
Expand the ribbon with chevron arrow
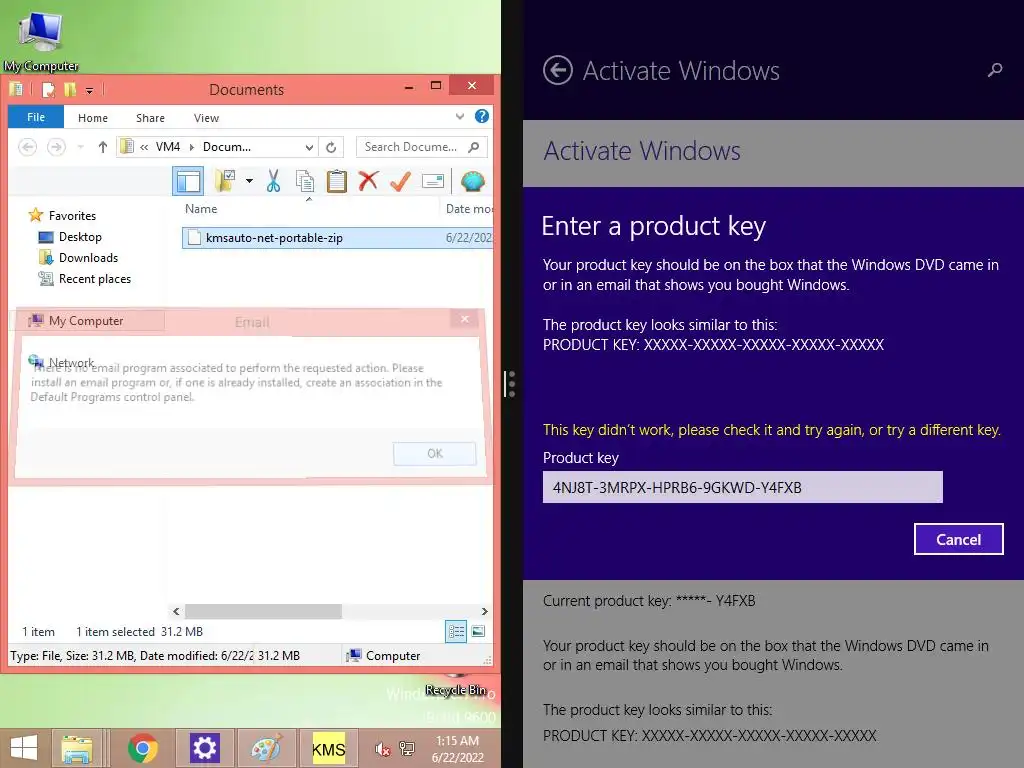[x=460, y=116]
